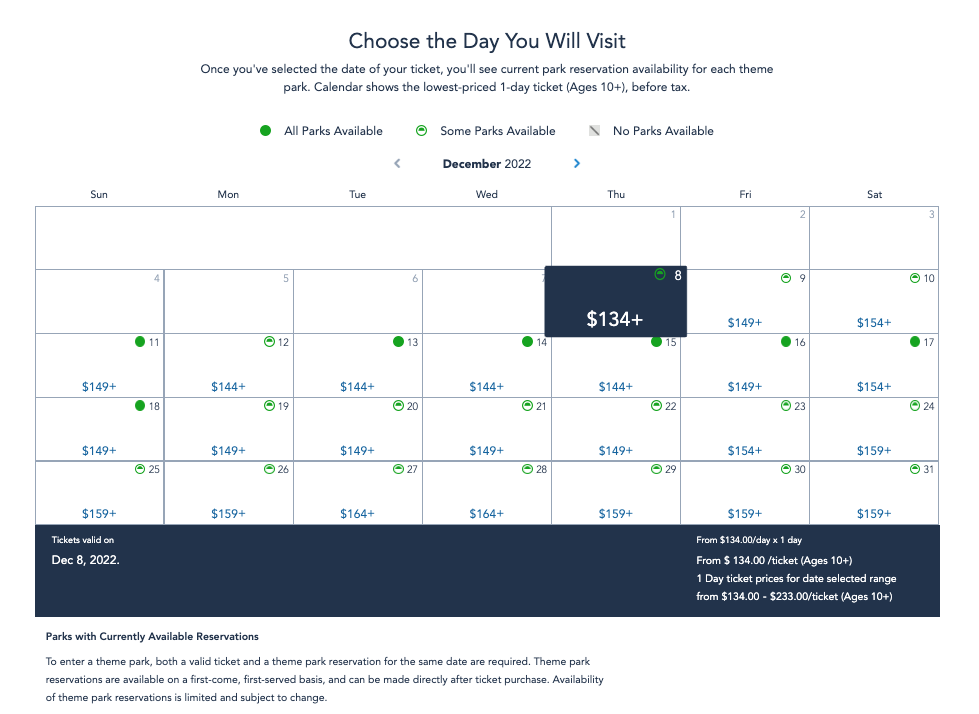This screenshot has height=714, width=979.
Task: Pick December 27 at $164+
Action: (358, 493)
